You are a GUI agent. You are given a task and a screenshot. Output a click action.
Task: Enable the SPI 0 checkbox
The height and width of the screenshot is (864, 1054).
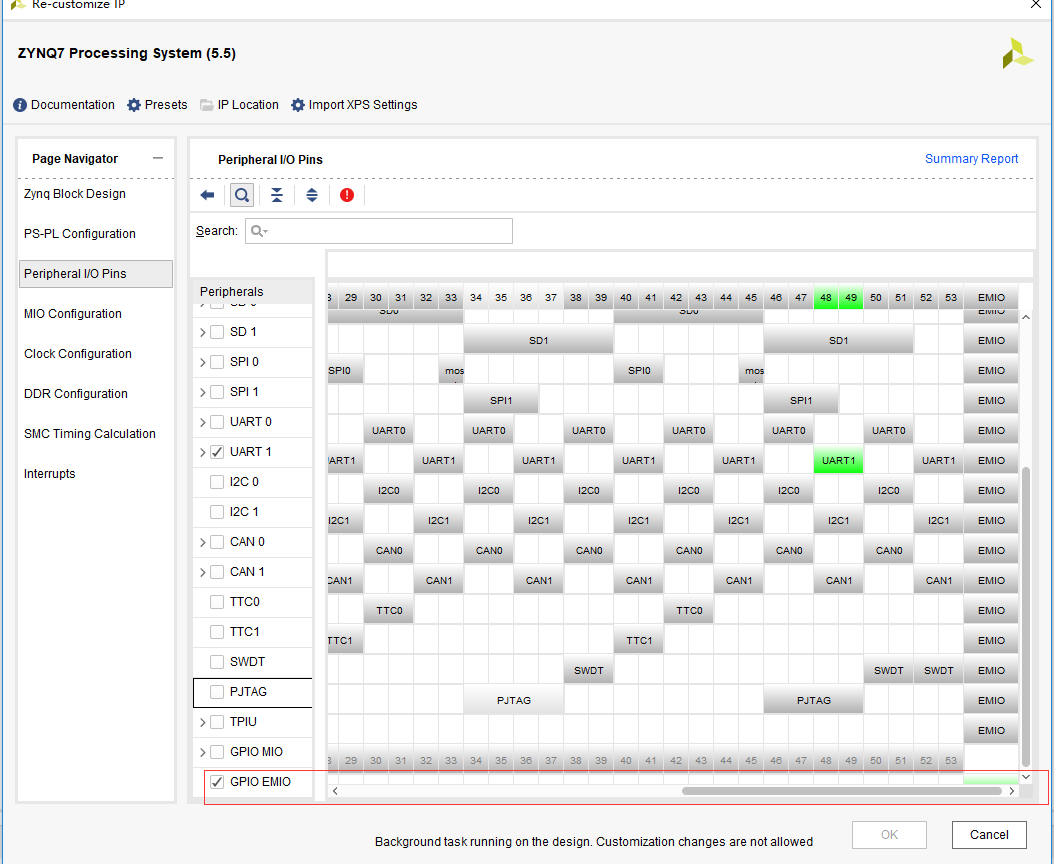(x=216, y=362)
